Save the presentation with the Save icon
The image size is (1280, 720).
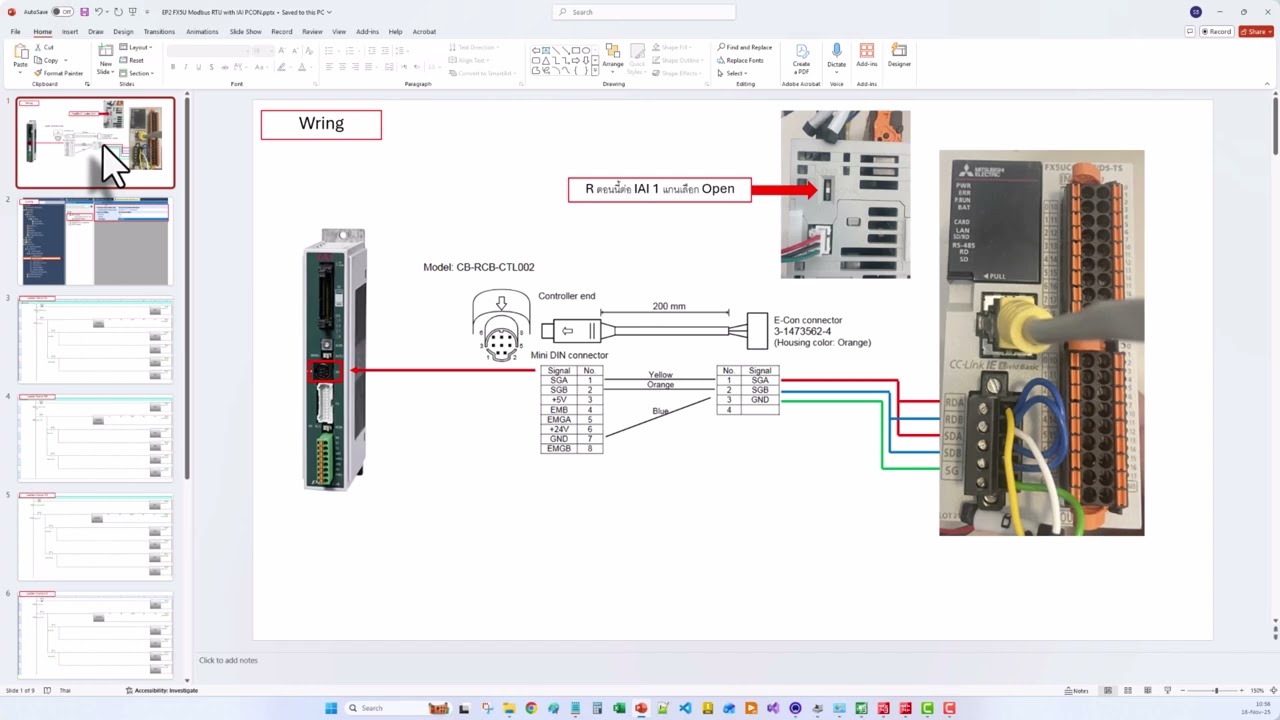(84, 12)
